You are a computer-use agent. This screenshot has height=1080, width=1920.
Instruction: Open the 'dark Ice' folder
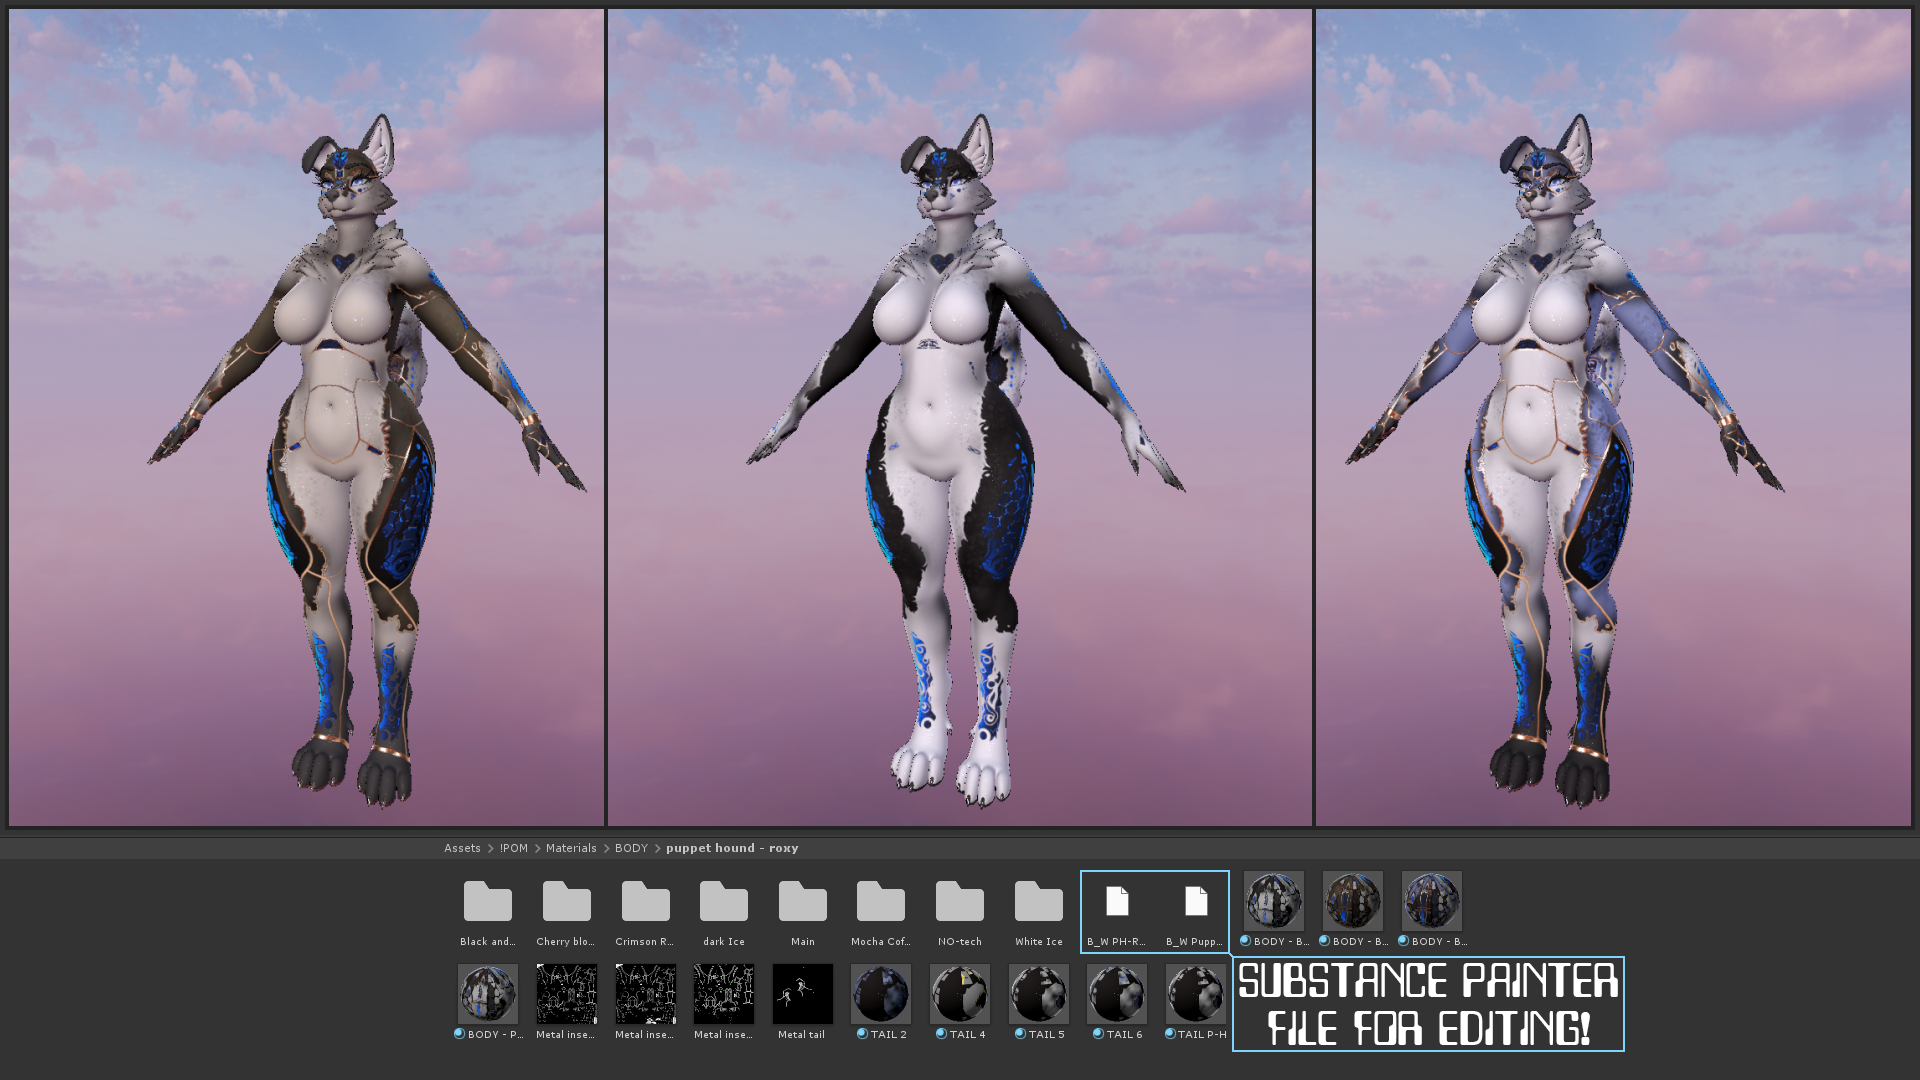[x=724, y=902]
